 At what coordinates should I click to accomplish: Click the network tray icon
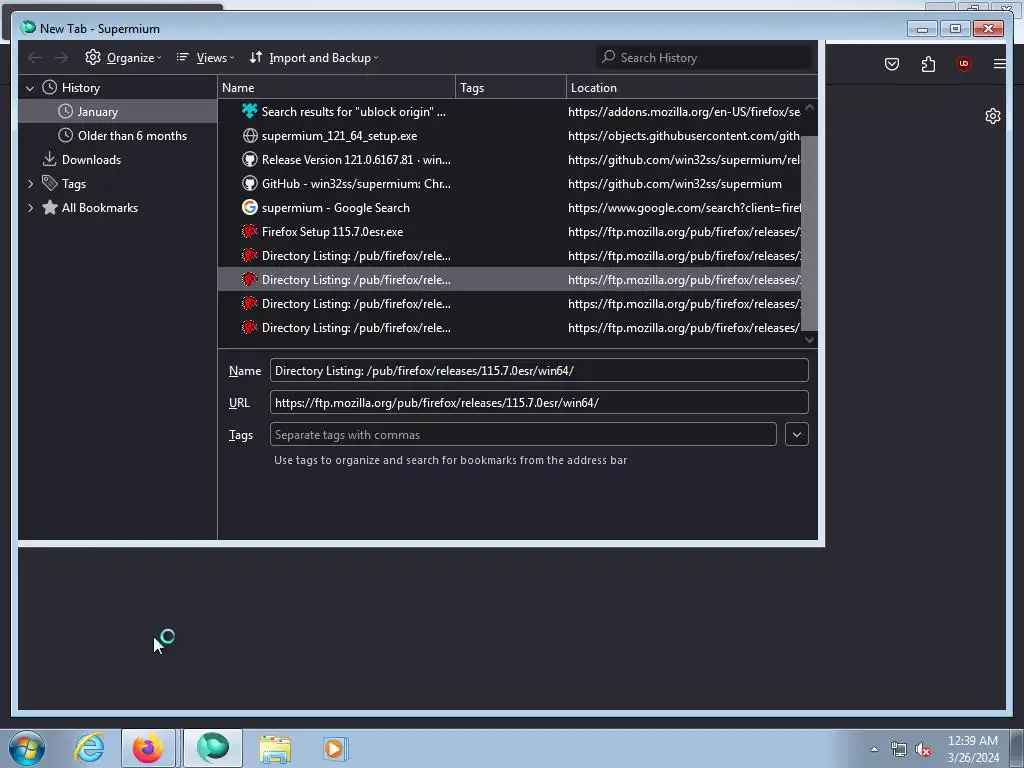click(899, 750)
